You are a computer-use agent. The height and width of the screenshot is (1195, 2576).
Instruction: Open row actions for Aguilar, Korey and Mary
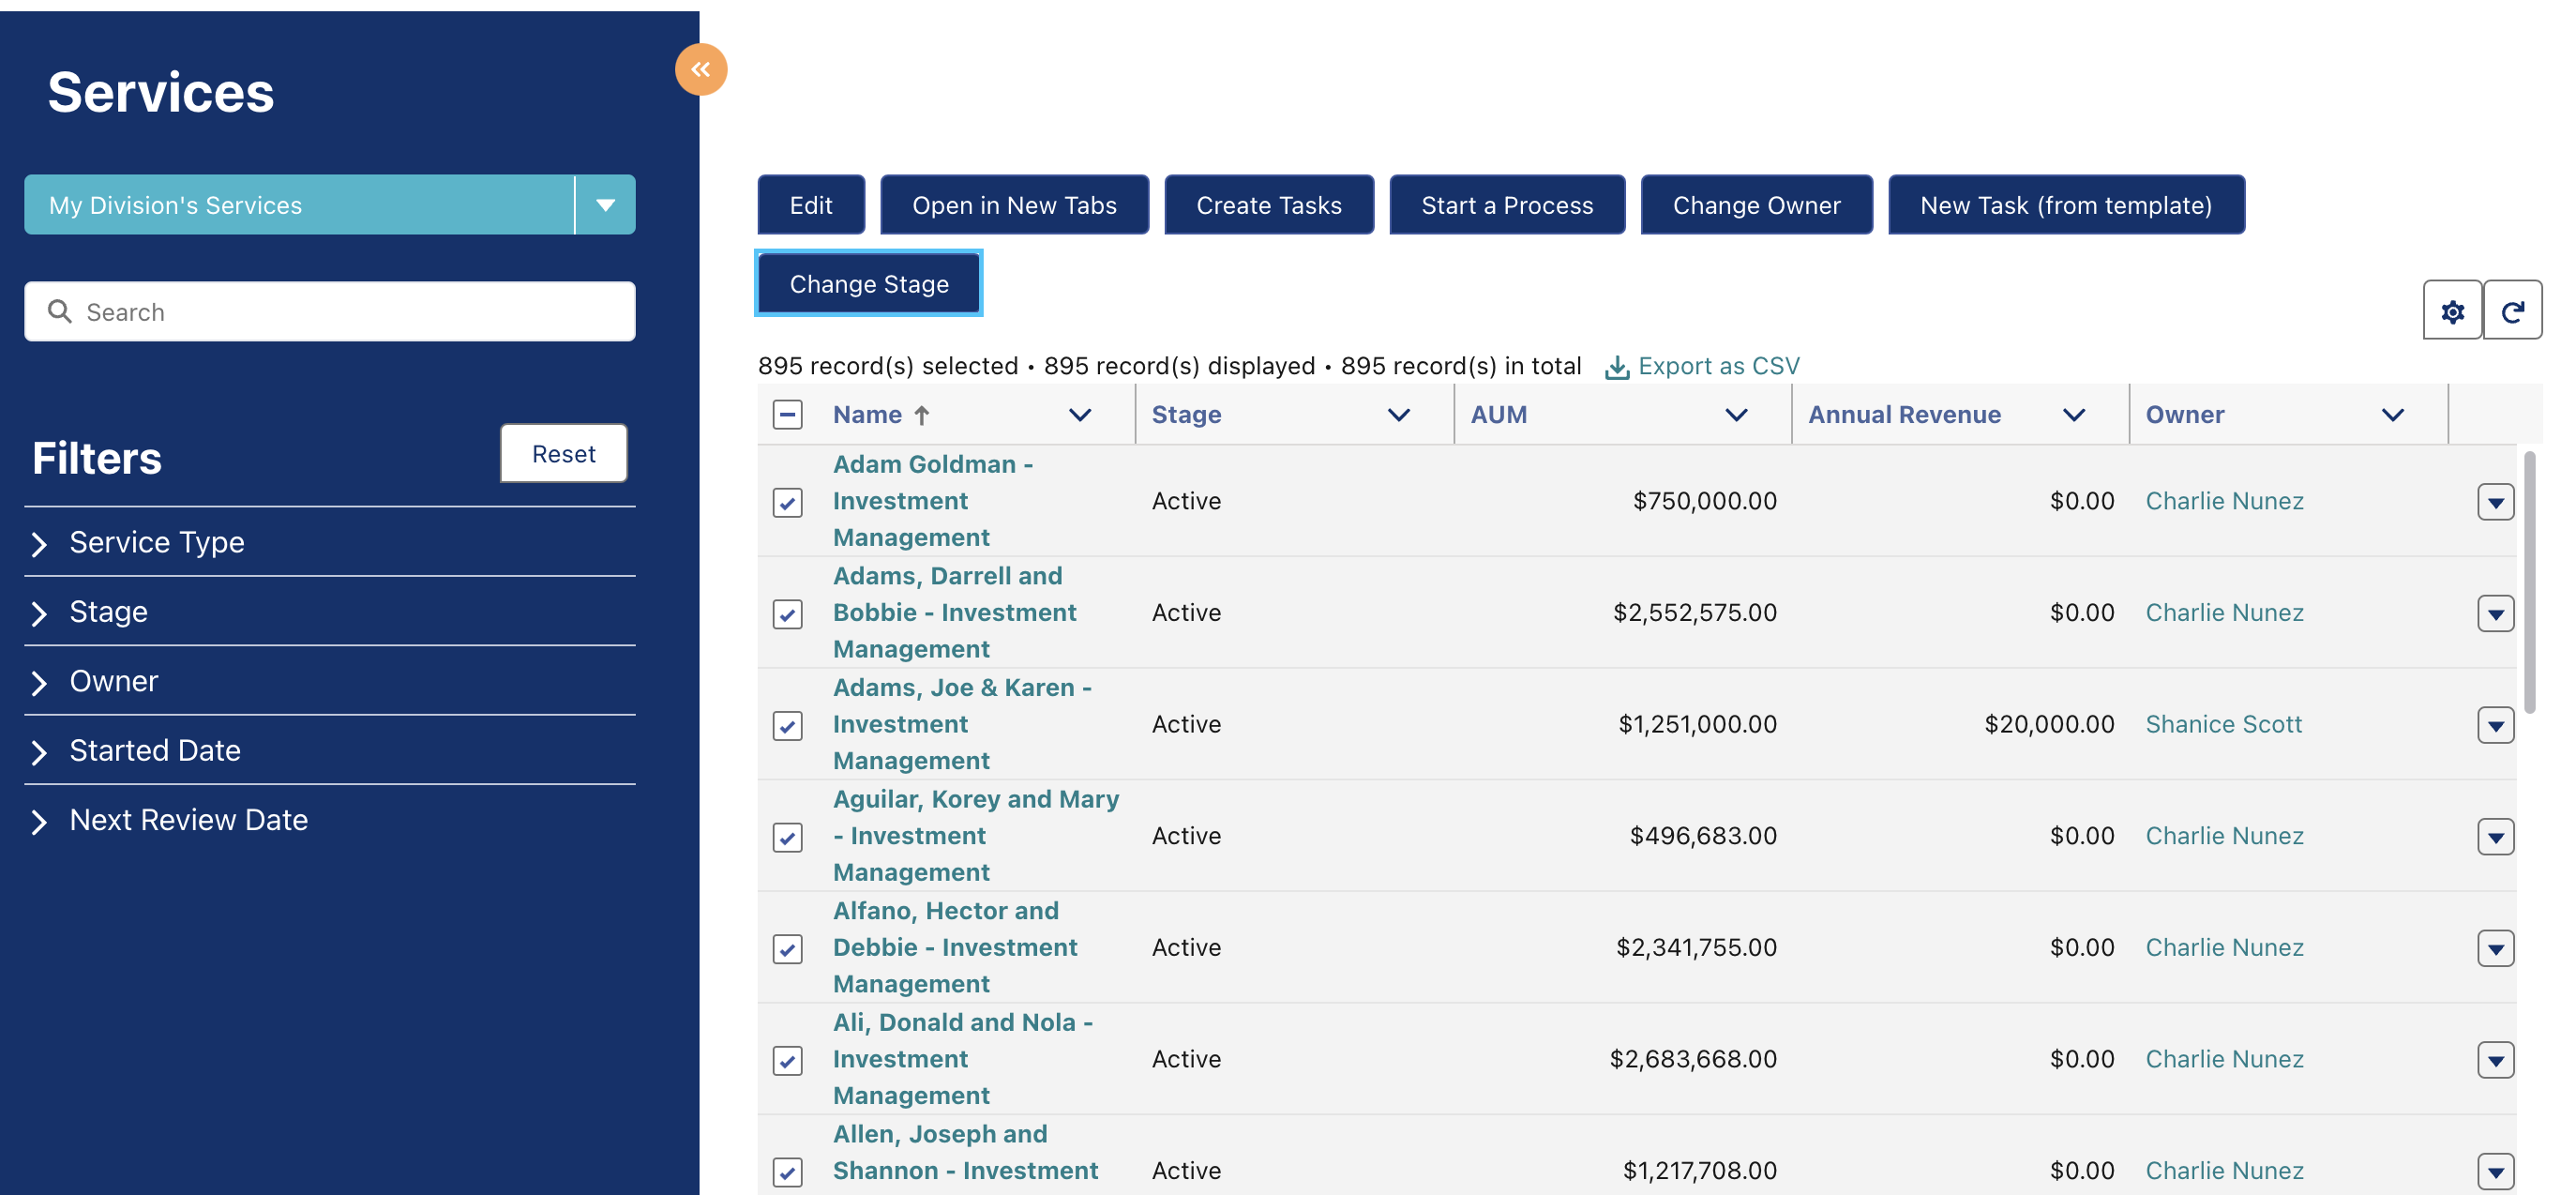tap(2495, 837)
